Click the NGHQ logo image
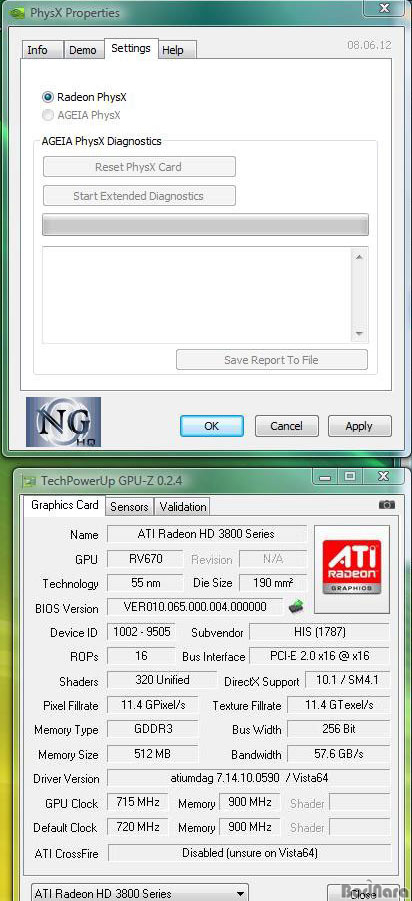Image resolution: width=412 pixels, height=901 pixels. 63,422
